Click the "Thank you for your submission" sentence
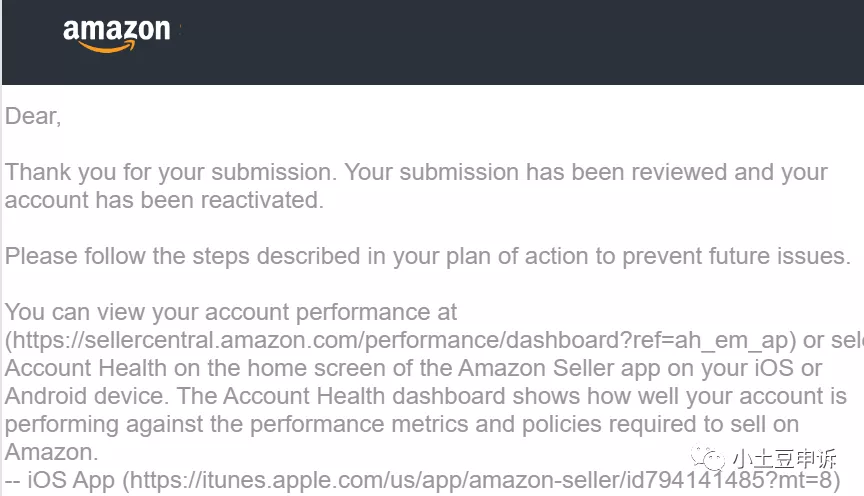Viewport: 864px width, 496px height. [172, 172]
